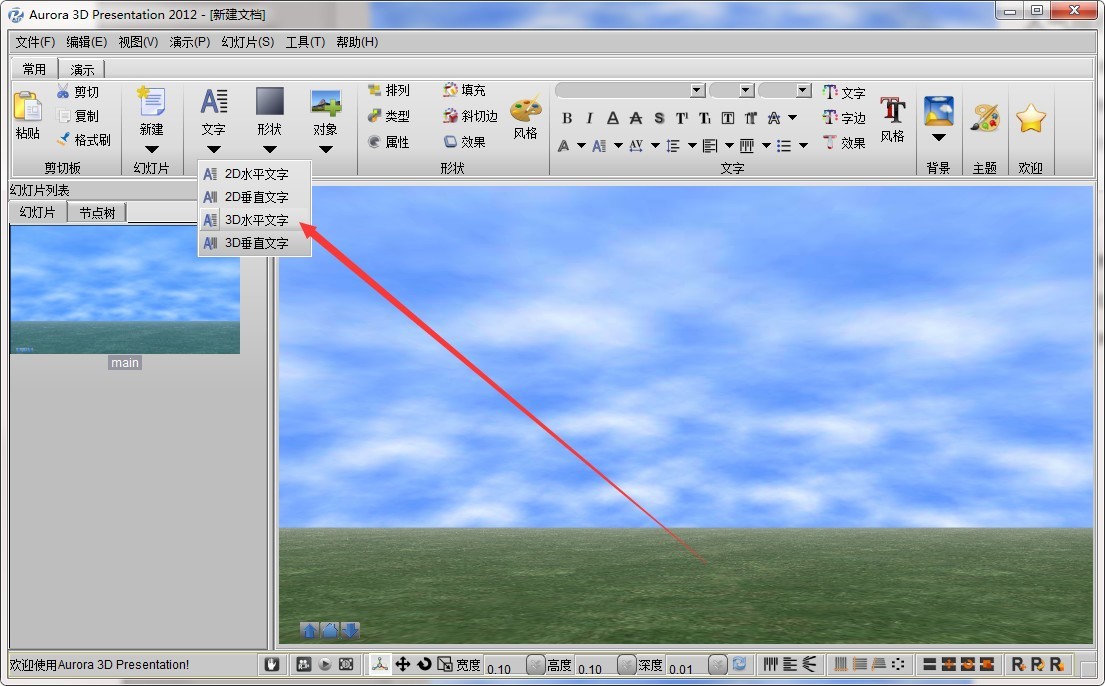This screenshot has height=686, width=1105.
Task: Click the rotate tool in the status bar
Action: point(424,663)
